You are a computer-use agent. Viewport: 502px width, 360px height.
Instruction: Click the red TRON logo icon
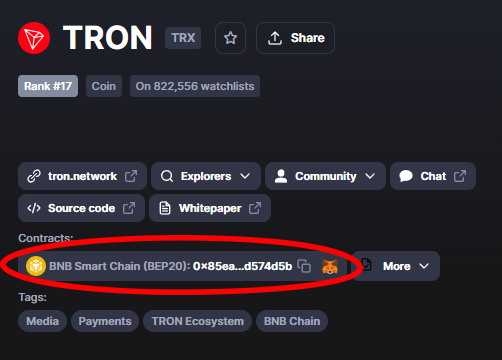click(x=34, y=38)
